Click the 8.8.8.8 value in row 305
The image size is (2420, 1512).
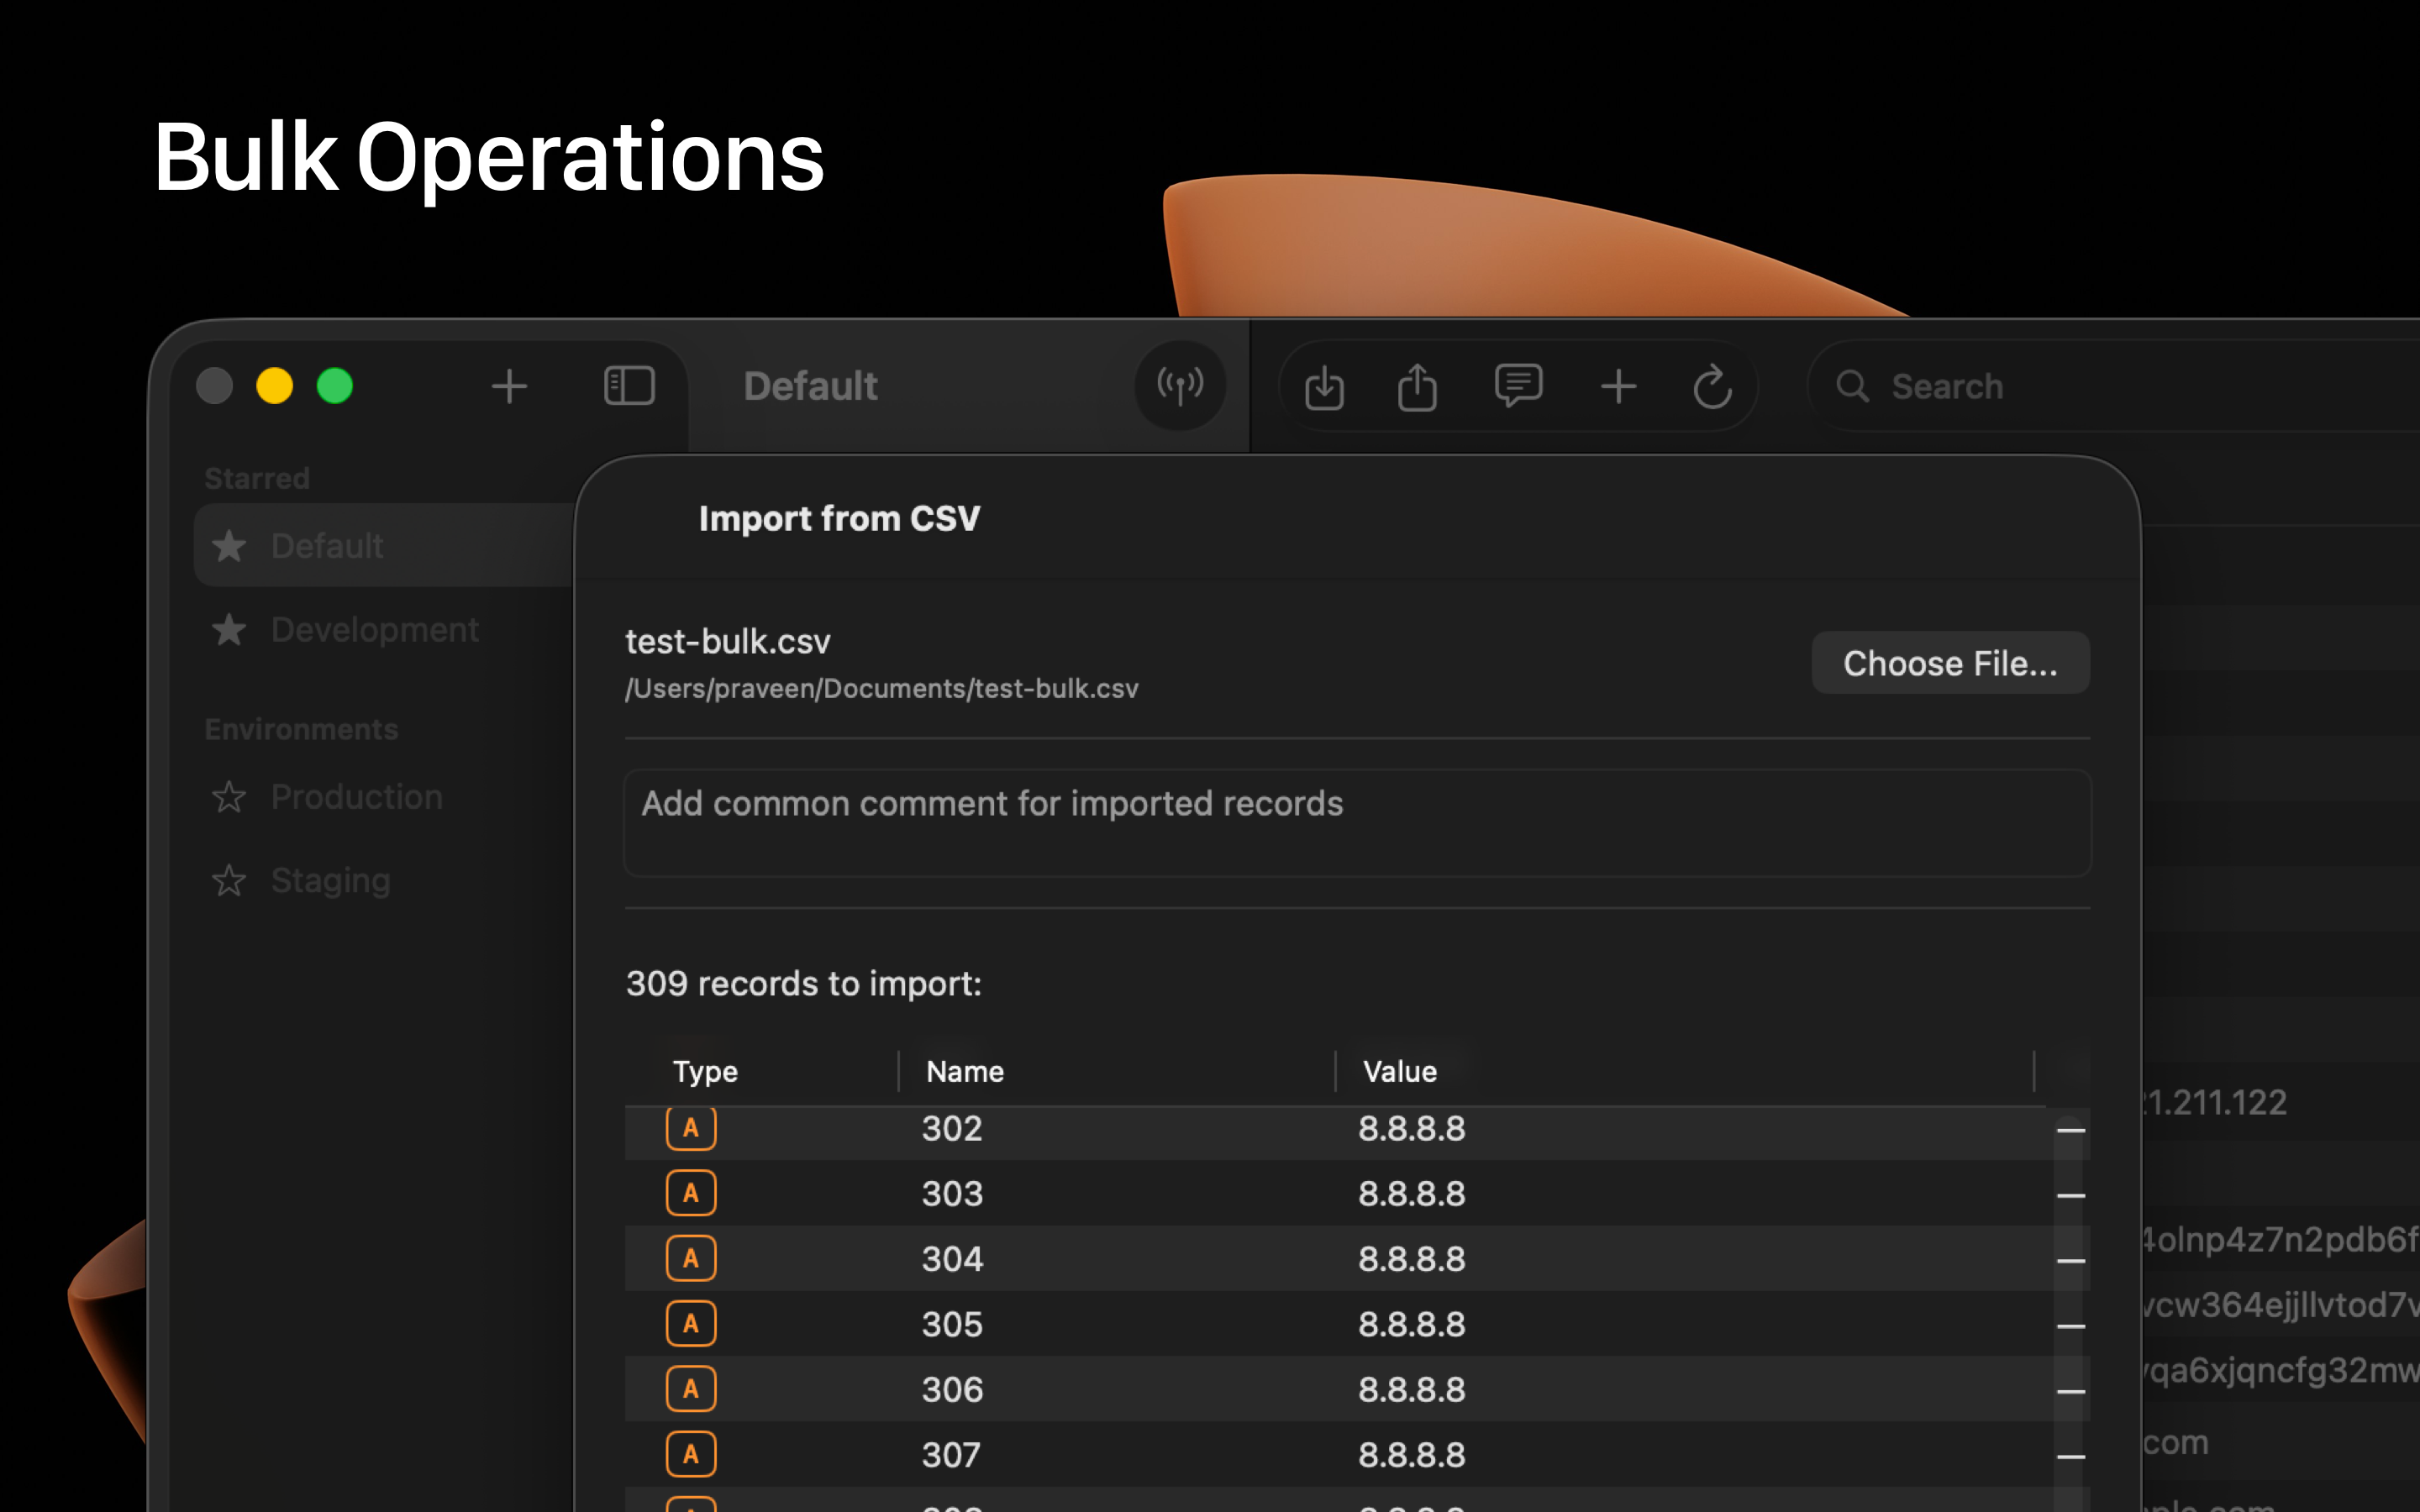(x=1411, y=1324)
